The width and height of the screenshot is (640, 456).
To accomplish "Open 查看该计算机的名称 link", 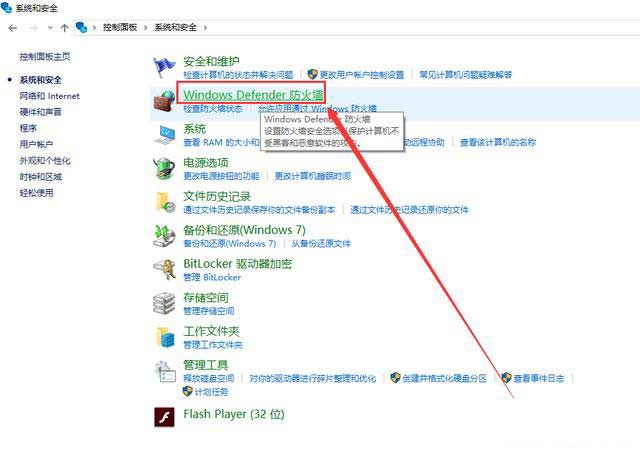I will 498,142.
